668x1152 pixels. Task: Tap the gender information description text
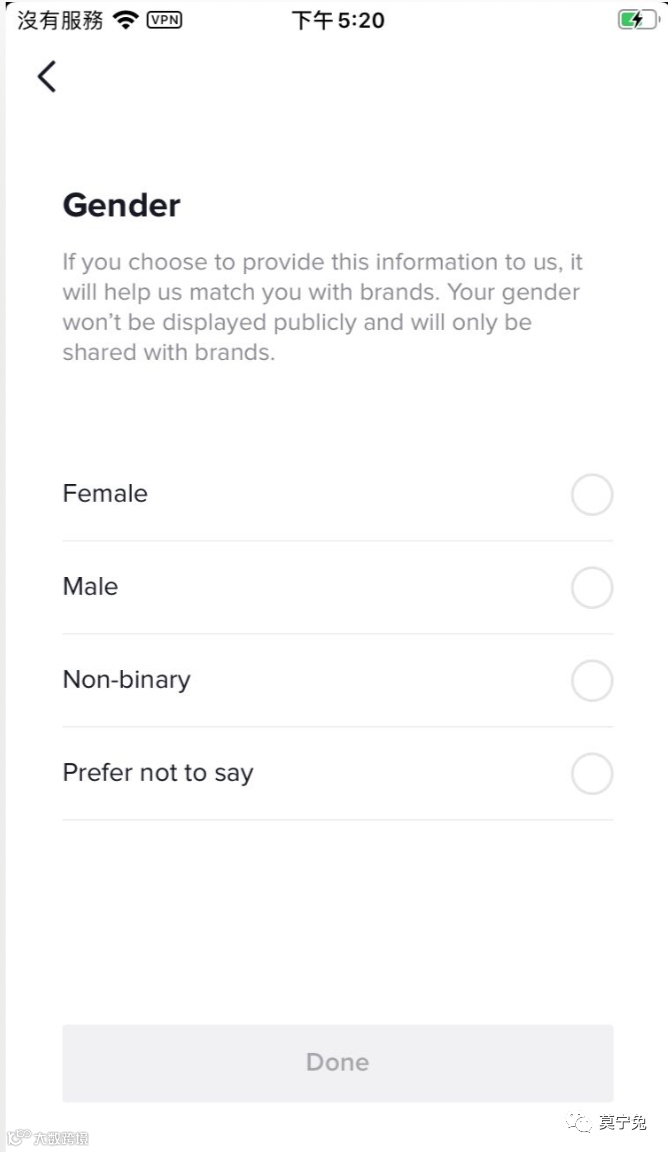pyautogui.click(x=322, y=307)
